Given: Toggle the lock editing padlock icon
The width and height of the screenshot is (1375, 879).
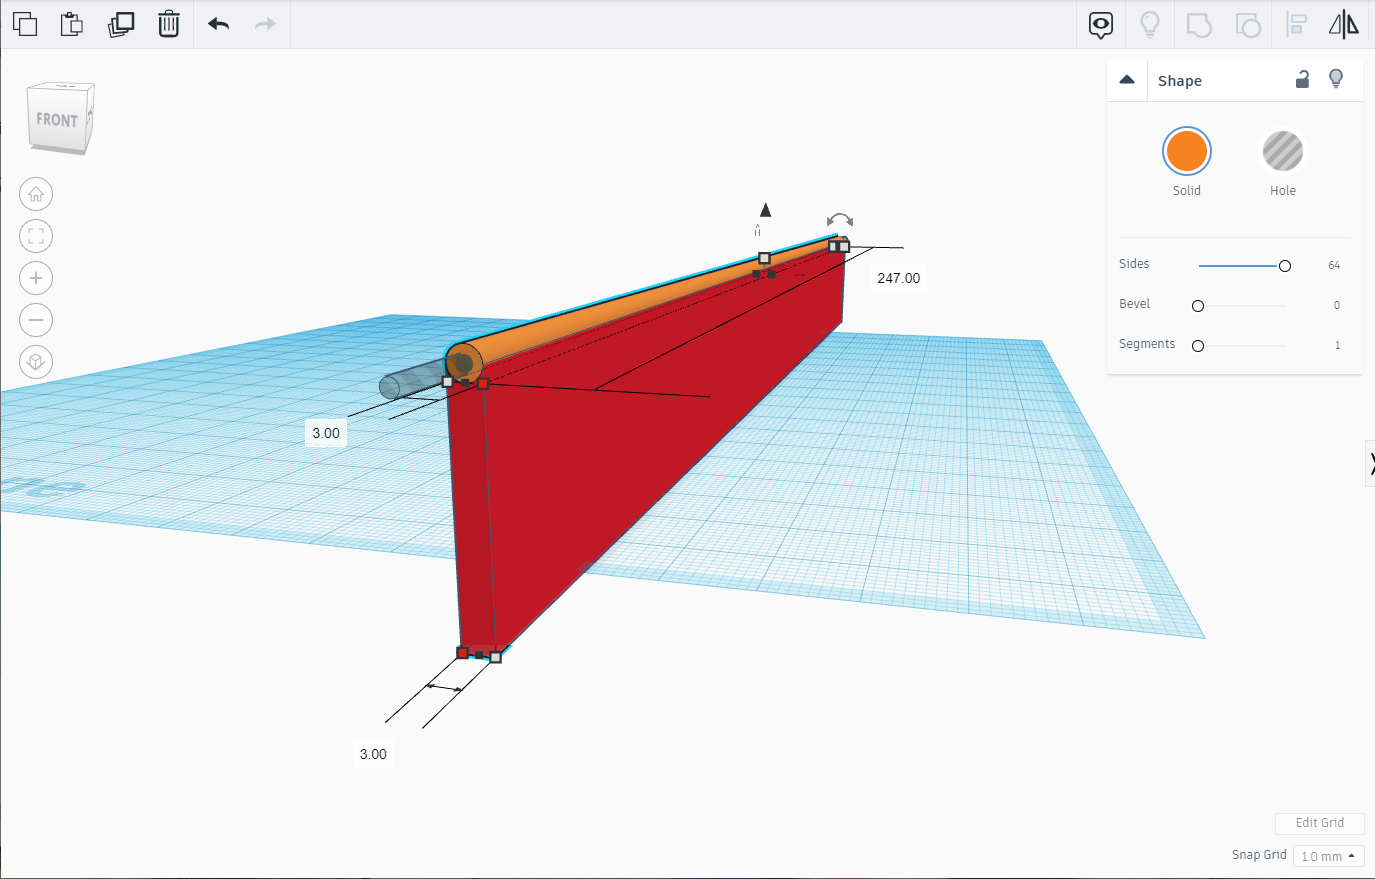Looking at the screenshot, I should (x=1302, y=79).
